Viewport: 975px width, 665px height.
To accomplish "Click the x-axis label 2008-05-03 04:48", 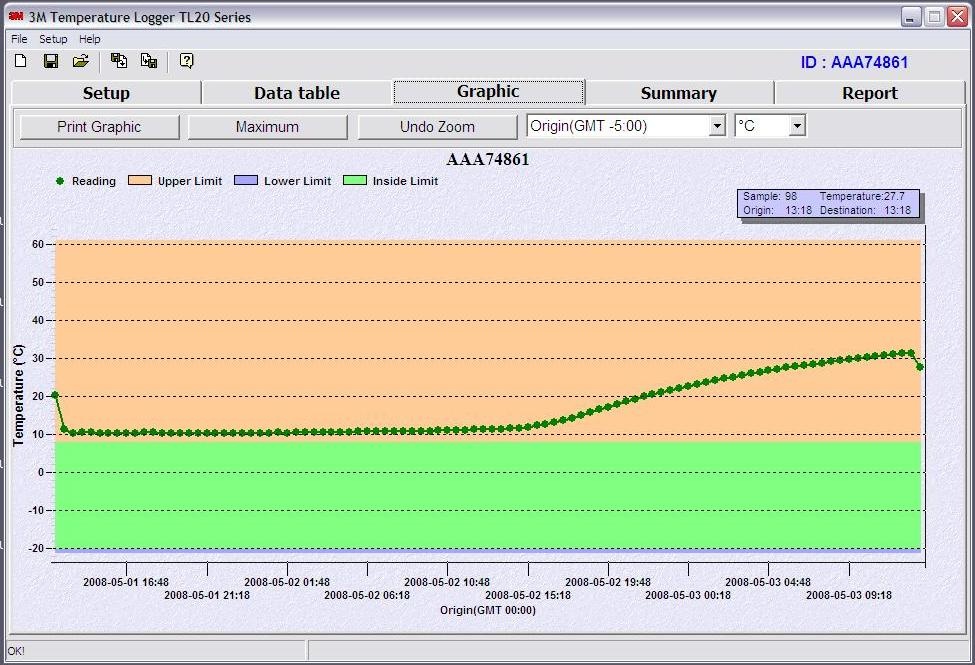I will (768, 582).
